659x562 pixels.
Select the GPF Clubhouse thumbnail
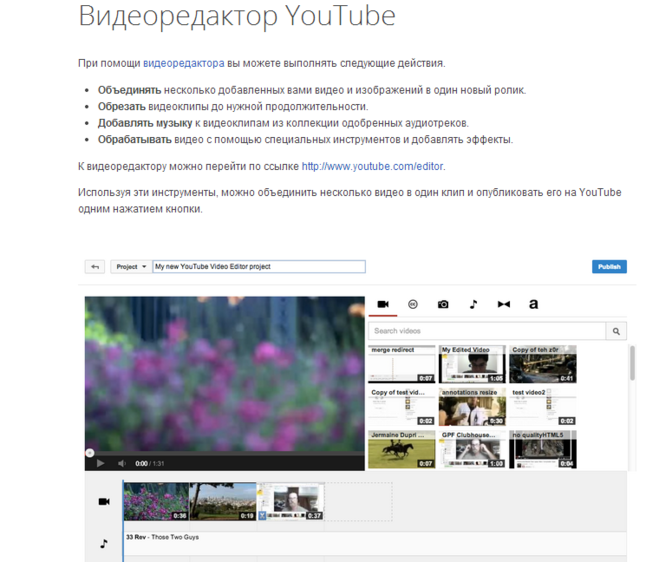pos(472,449)
